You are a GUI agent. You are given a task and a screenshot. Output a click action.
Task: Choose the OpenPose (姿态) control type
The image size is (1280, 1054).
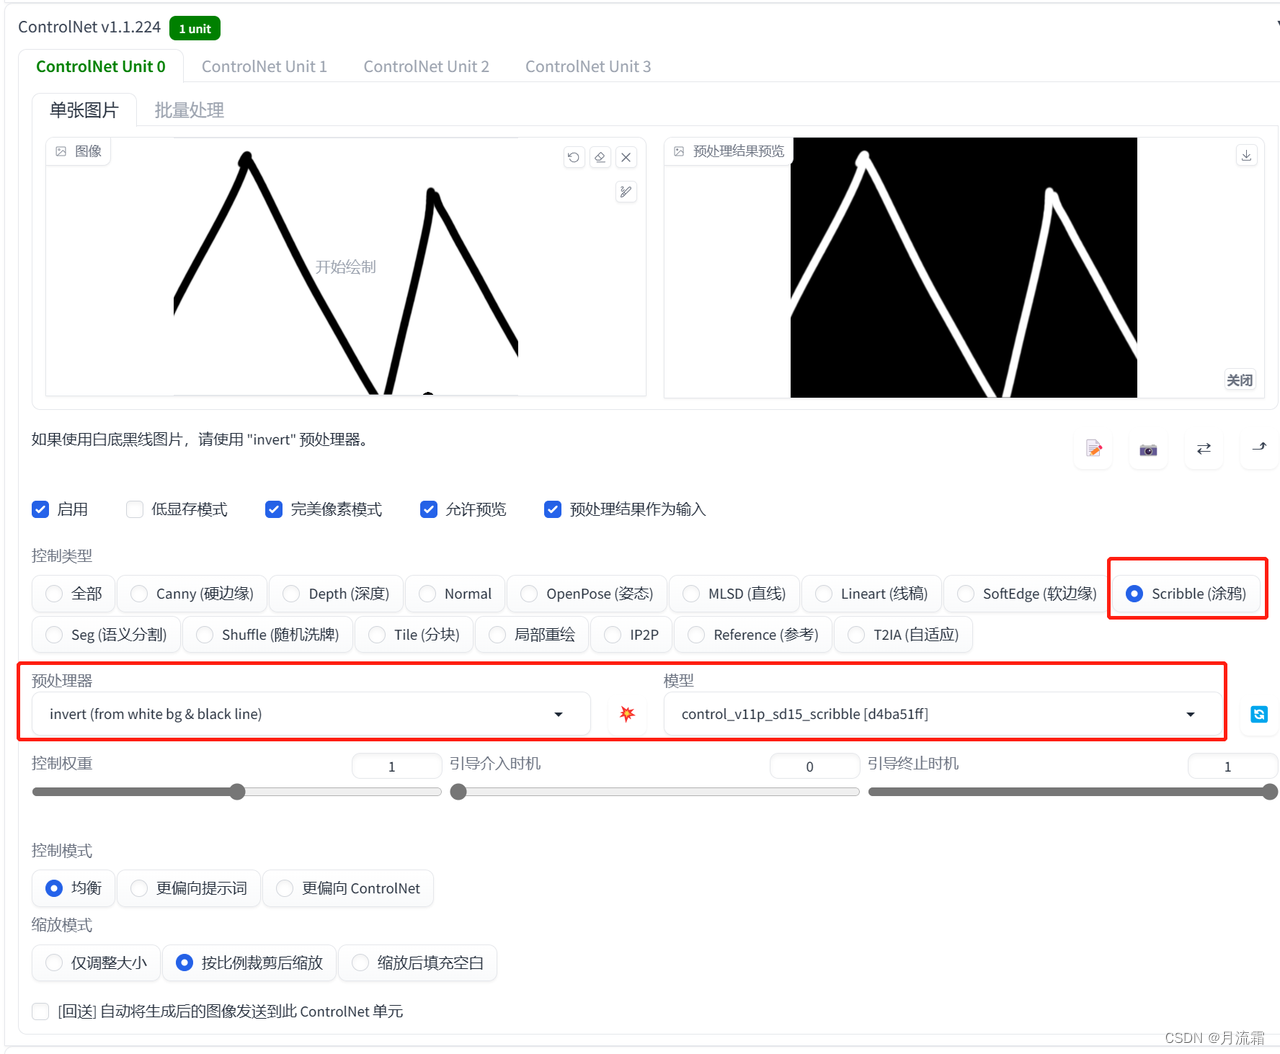pyautogui.click(x=587, y=593)
